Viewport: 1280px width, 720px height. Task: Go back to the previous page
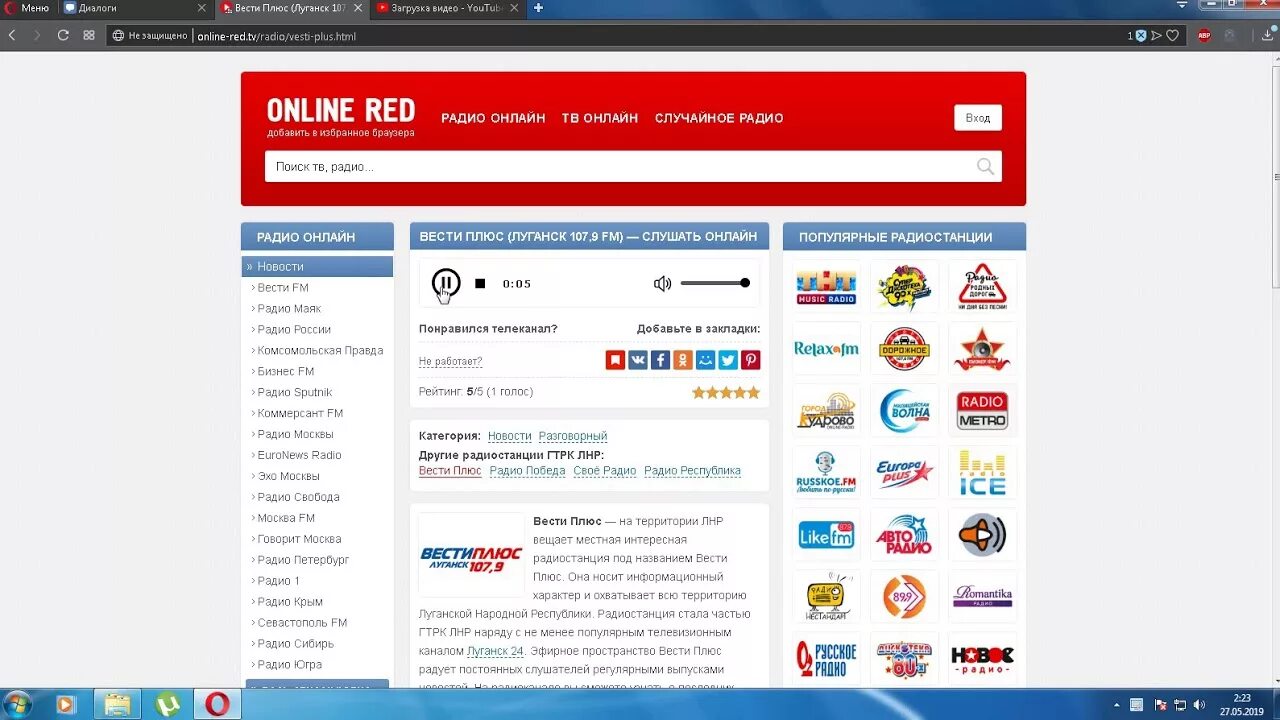pos(12,35)
